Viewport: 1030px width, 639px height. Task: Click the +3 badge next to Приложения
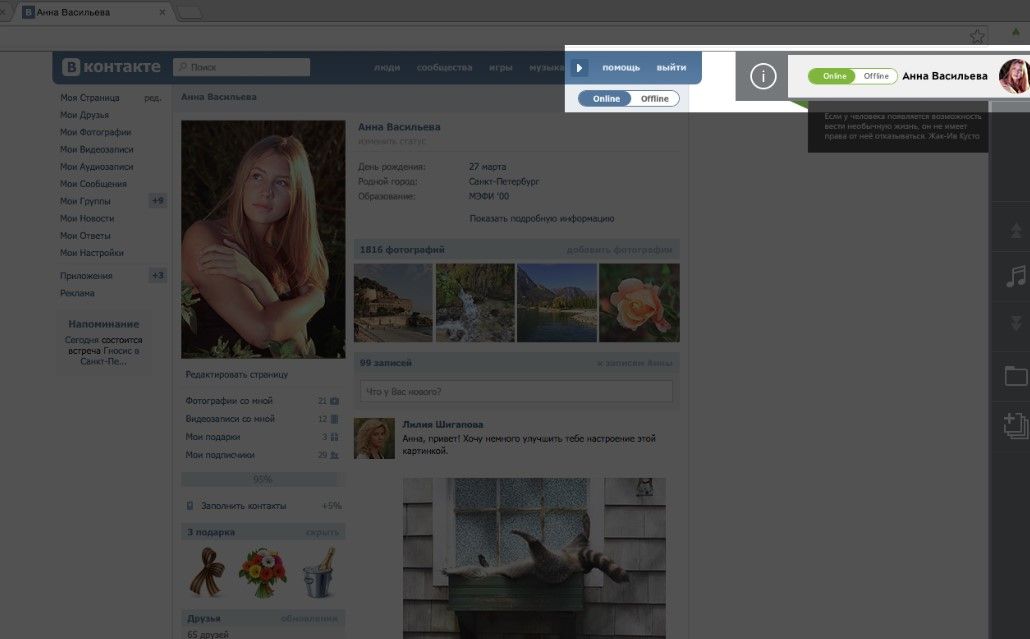point(158,276)
